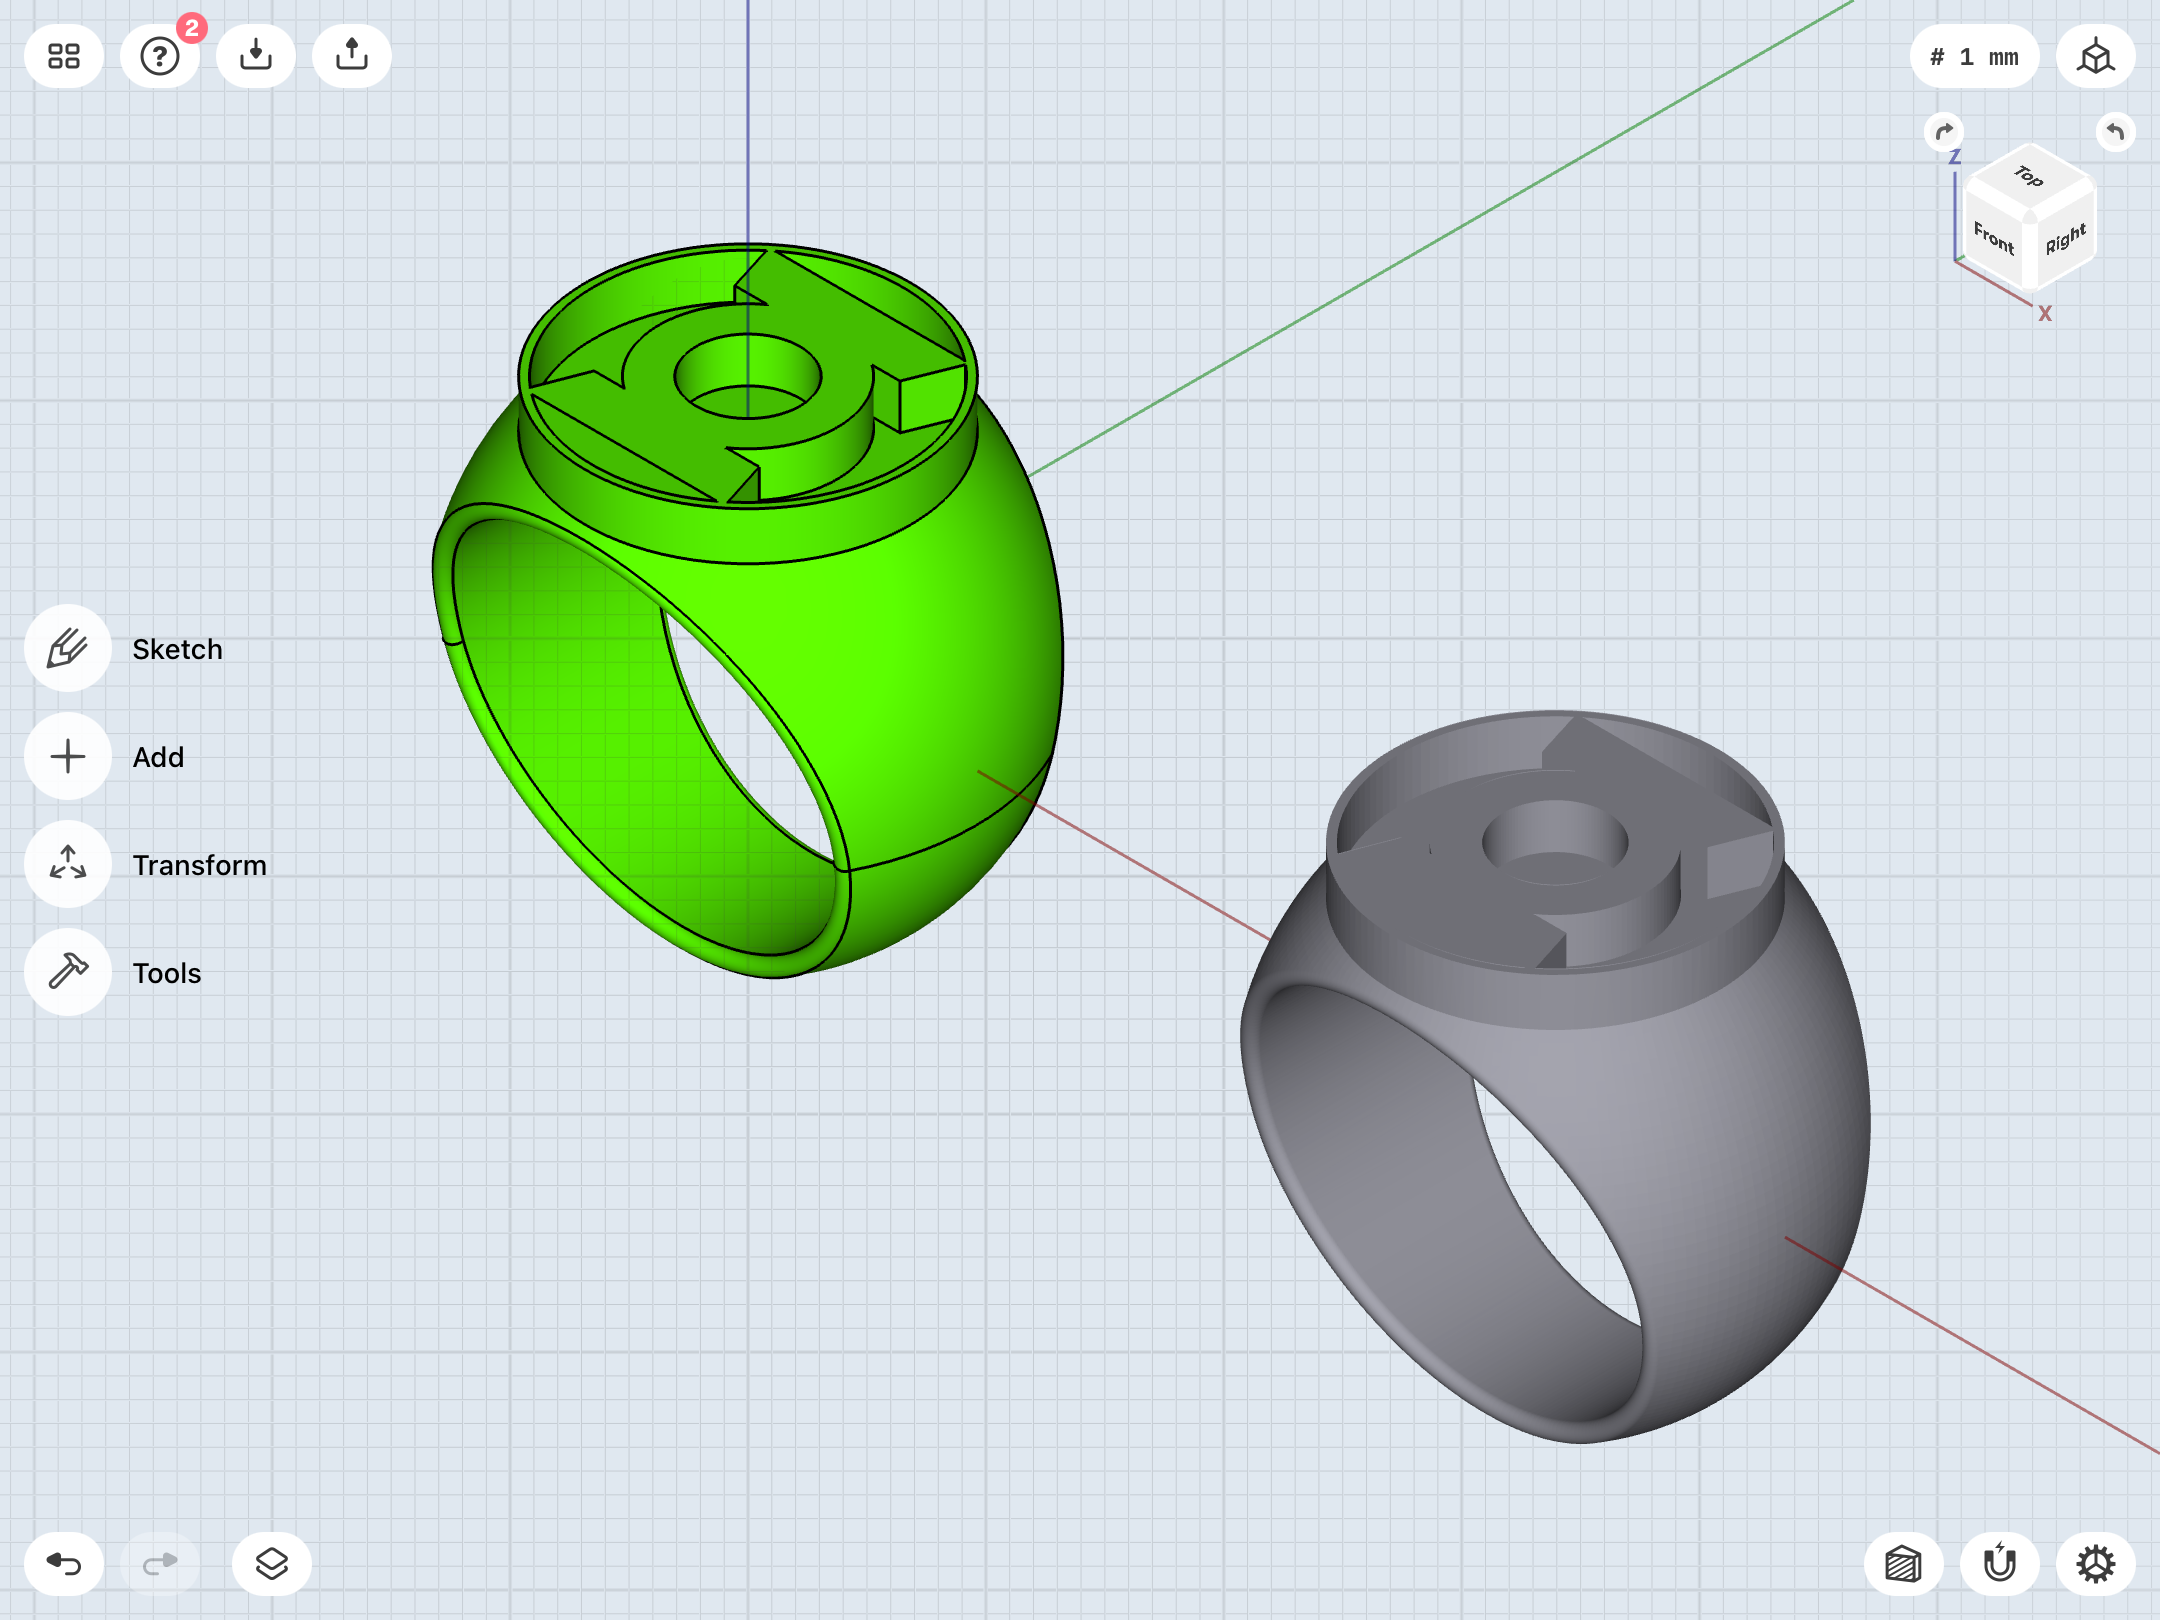Viewport: 2160px width, 1620px height.
Task: Rotate view with the clockwise arrow near cube
Action: pos(1944,131)
